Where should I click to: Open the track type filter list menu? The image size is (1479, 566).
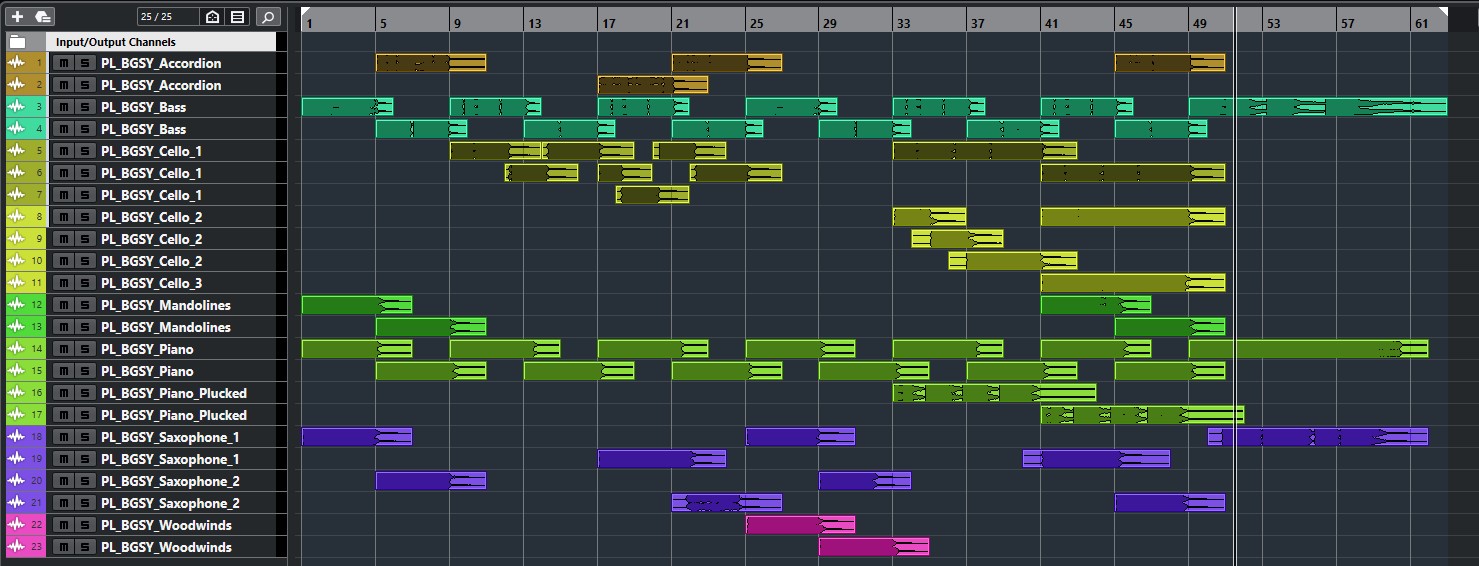(x=237, y=17)
